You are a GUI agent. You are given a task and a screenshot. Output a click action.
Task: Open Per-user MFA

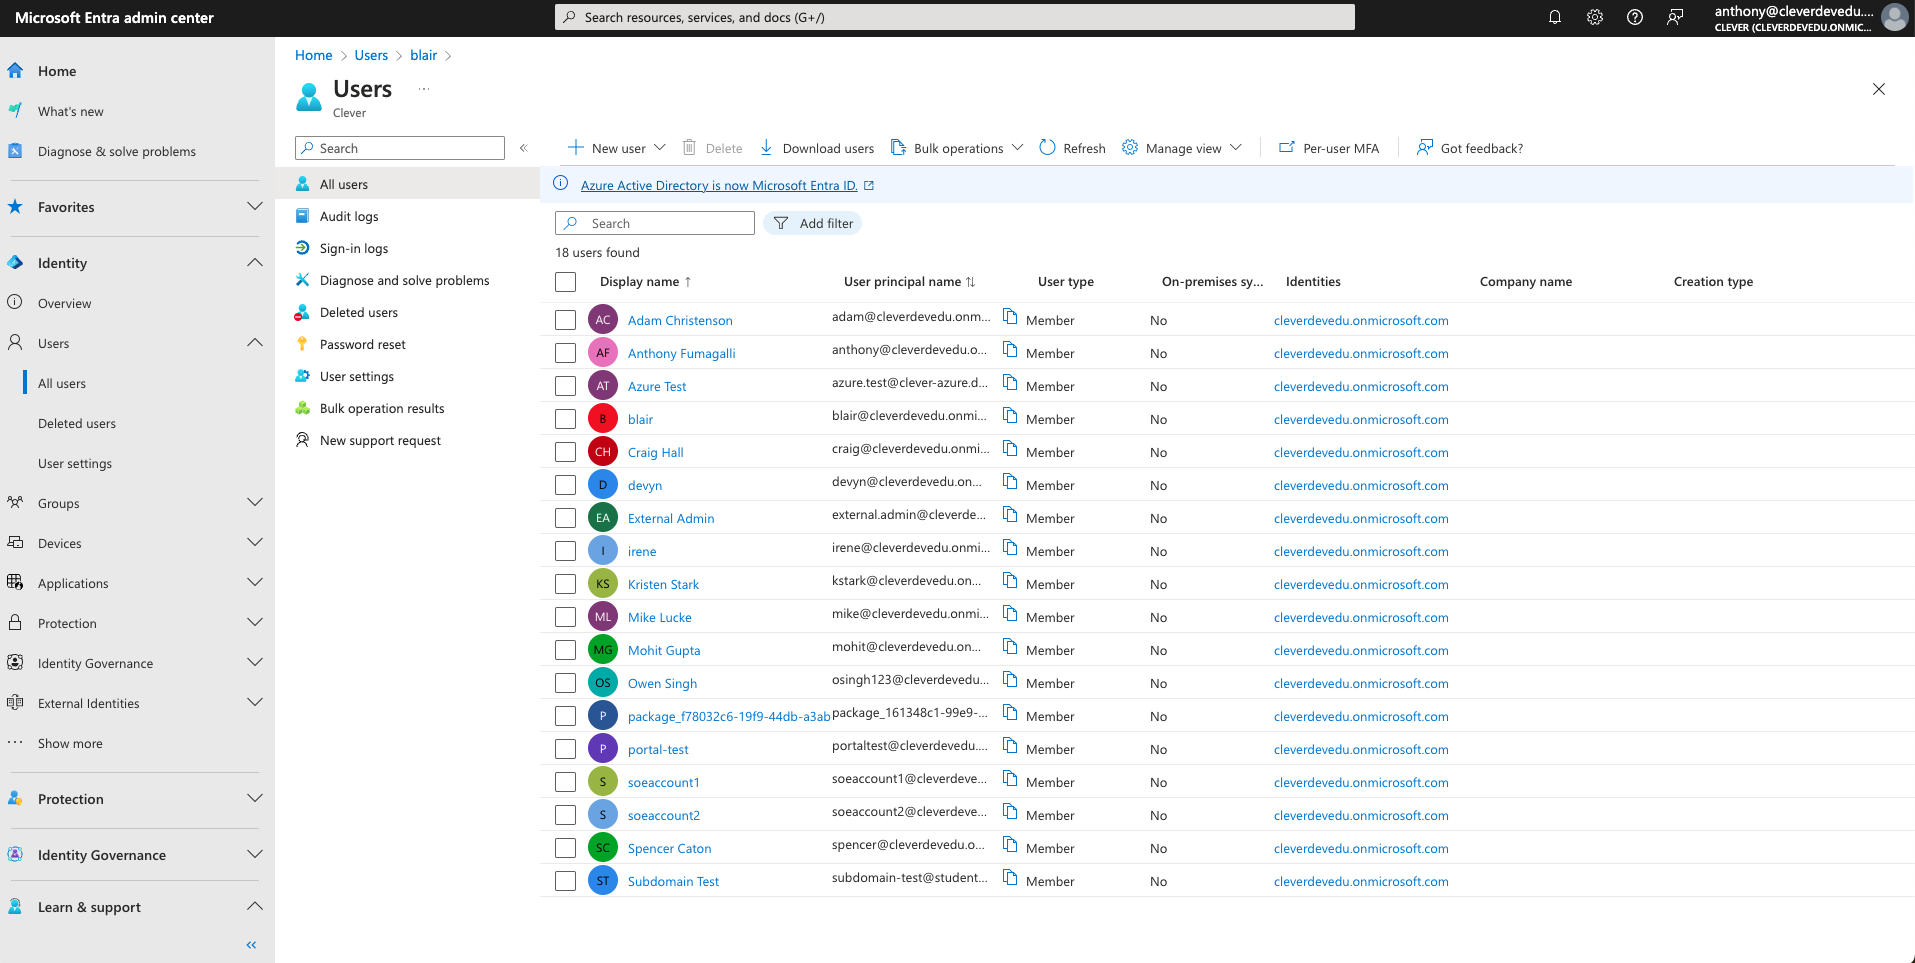(1329, 148)
